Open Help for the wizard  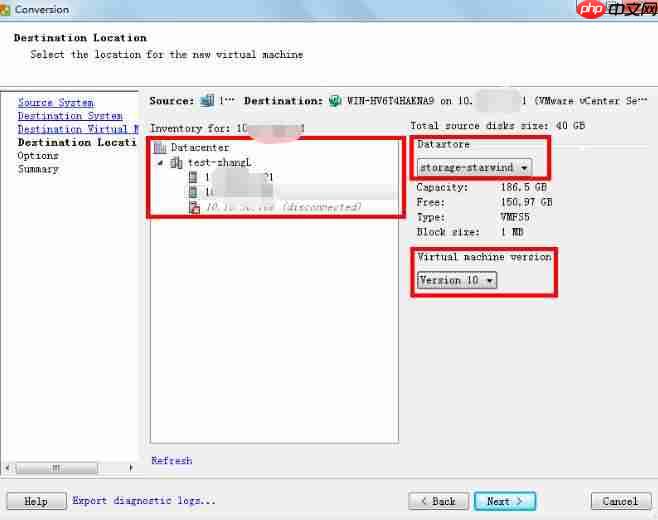35,501
